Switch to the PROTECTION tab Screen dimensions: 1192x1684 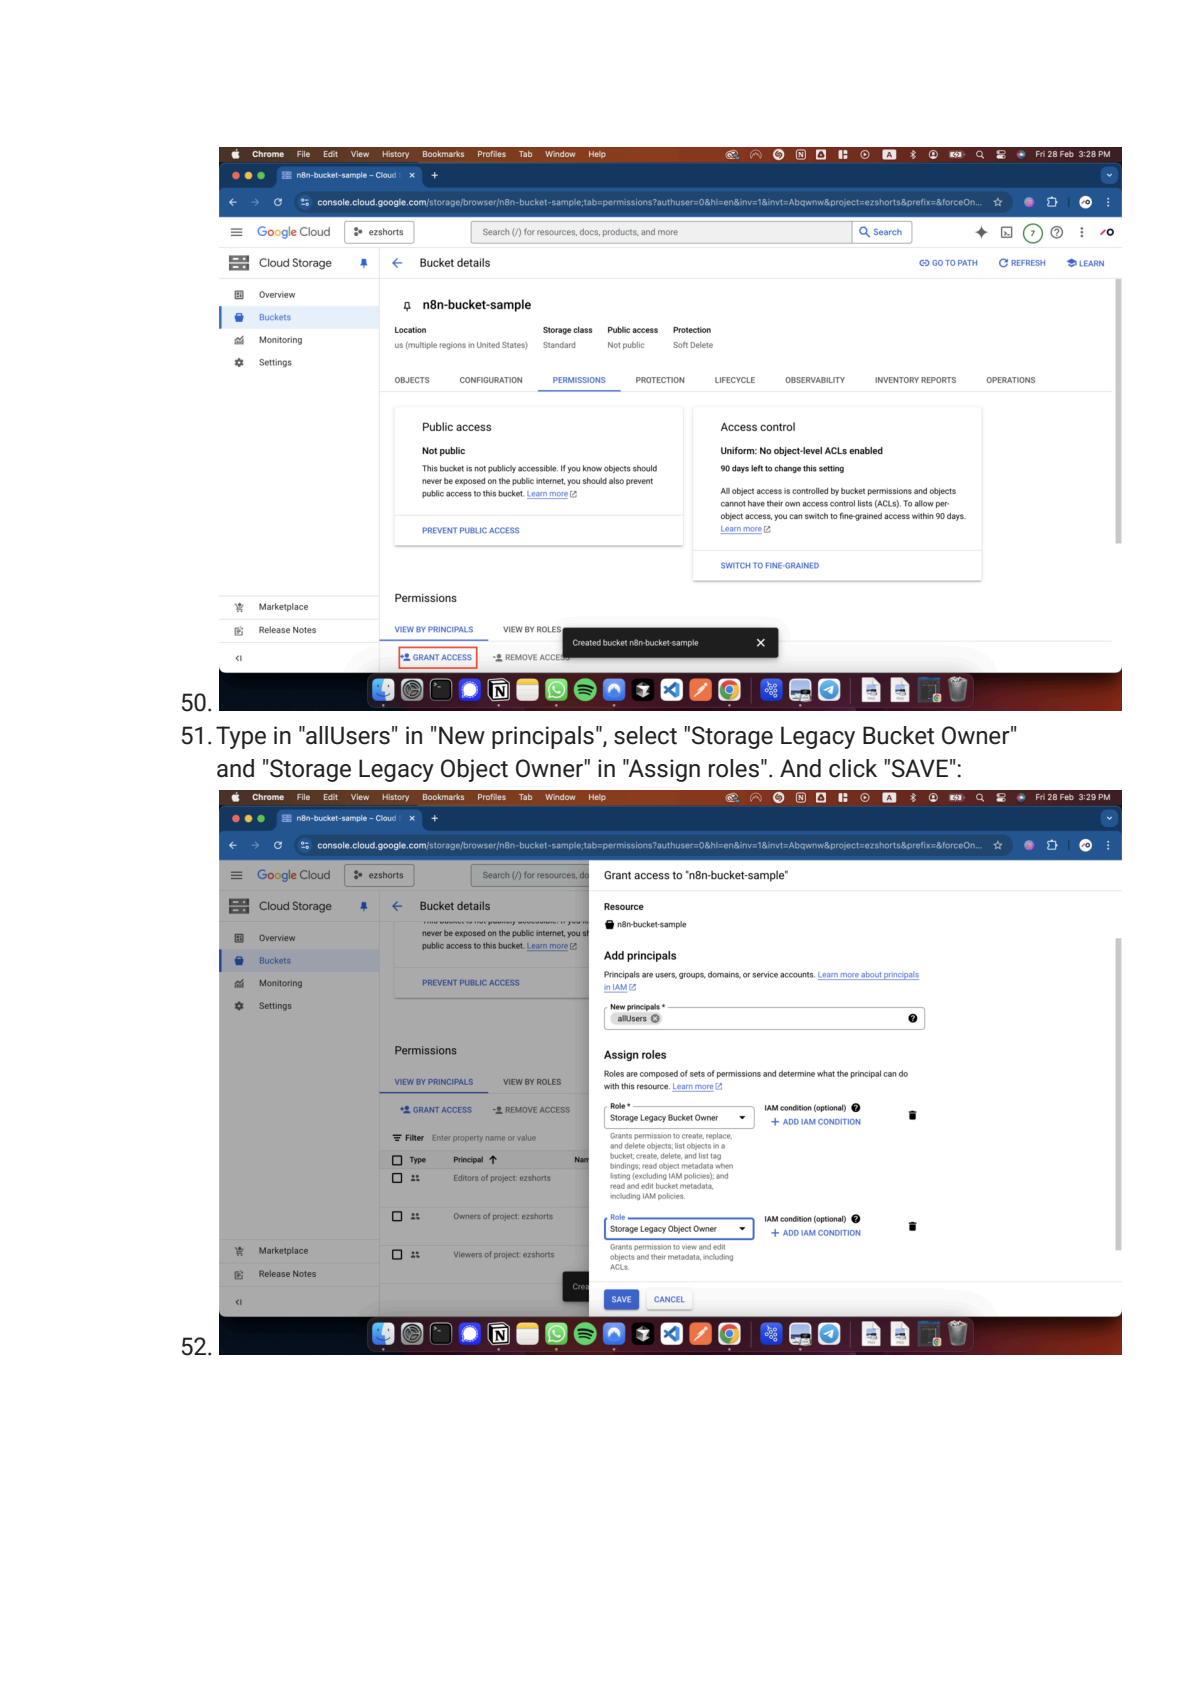coord(660,380)
